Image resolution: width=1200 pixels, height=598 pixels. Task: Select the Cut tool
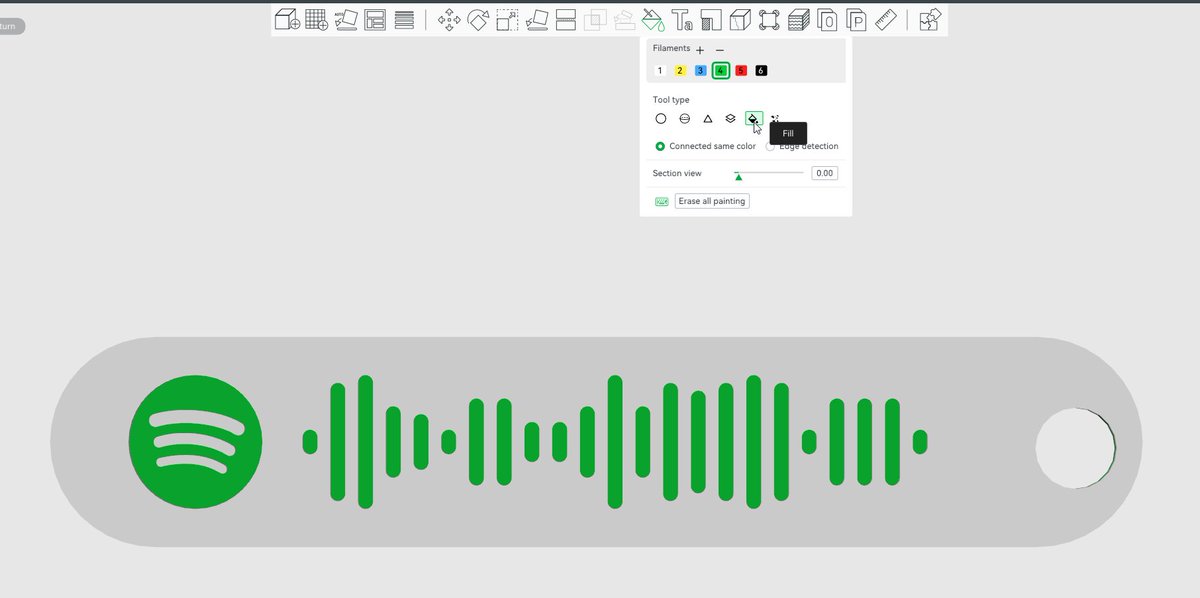565,20
